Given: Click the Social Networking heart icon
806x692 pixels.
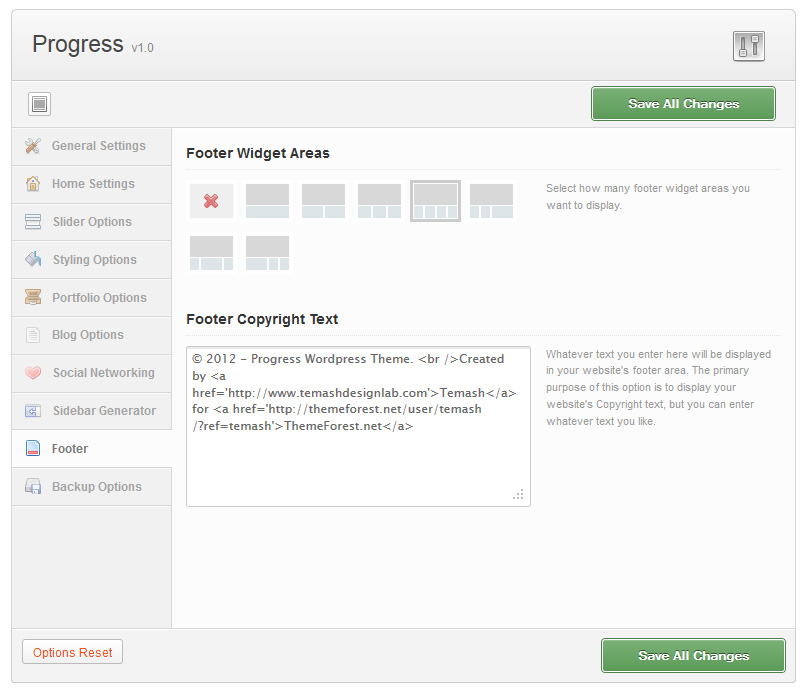Looking at the screenshot, I should point(33,373).
